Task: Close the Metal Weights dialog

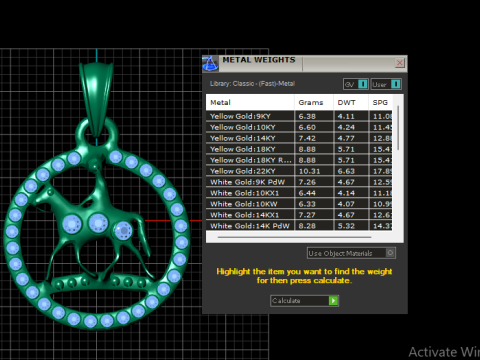Action: click(400, 63)
